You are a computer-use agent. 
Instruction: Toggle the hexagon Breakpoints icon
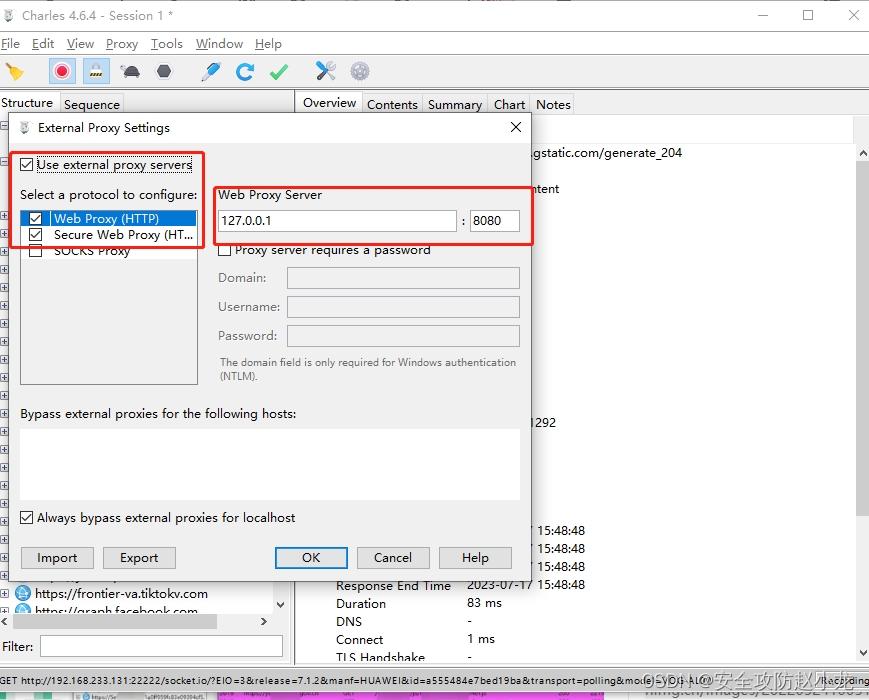tap(164, 71)
